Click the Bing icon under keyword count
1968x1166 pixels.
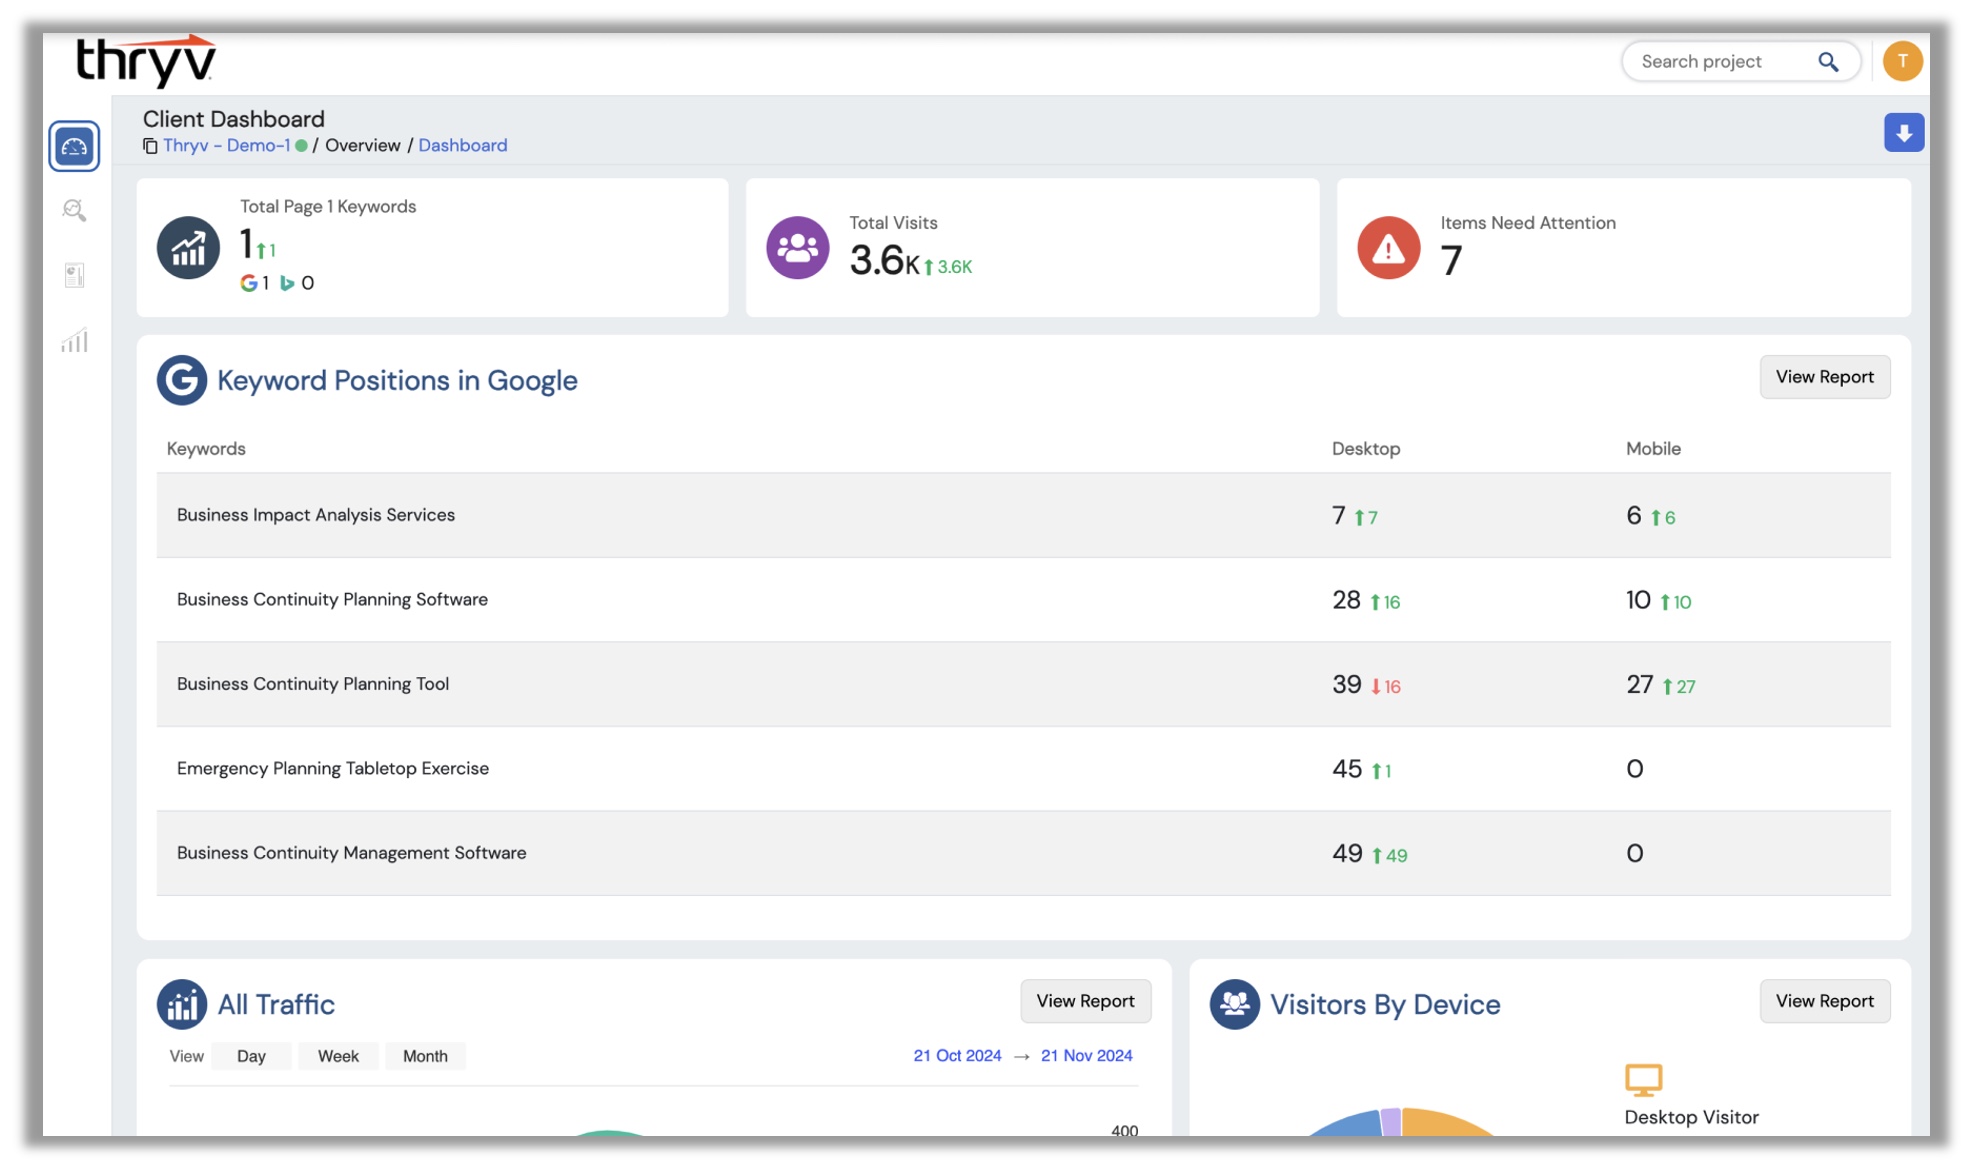[x=287, y=283]
